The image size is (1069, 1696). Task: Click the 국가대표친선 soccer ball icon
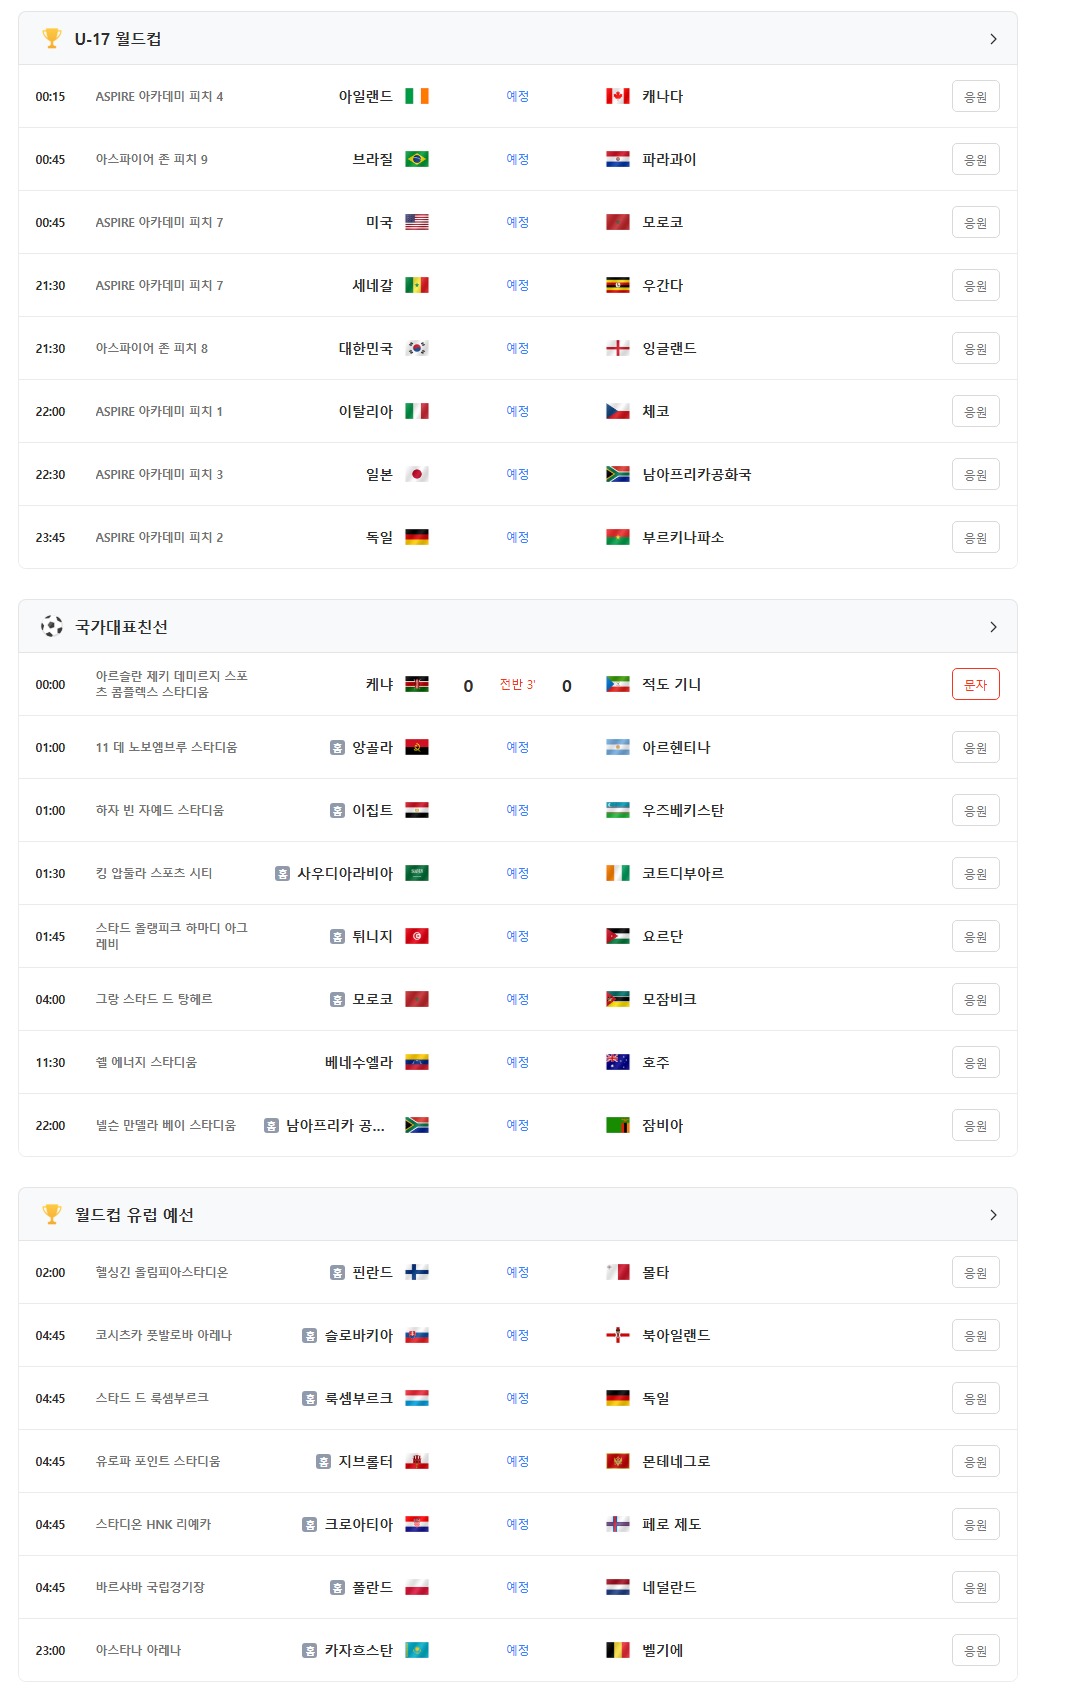(52, 626)
